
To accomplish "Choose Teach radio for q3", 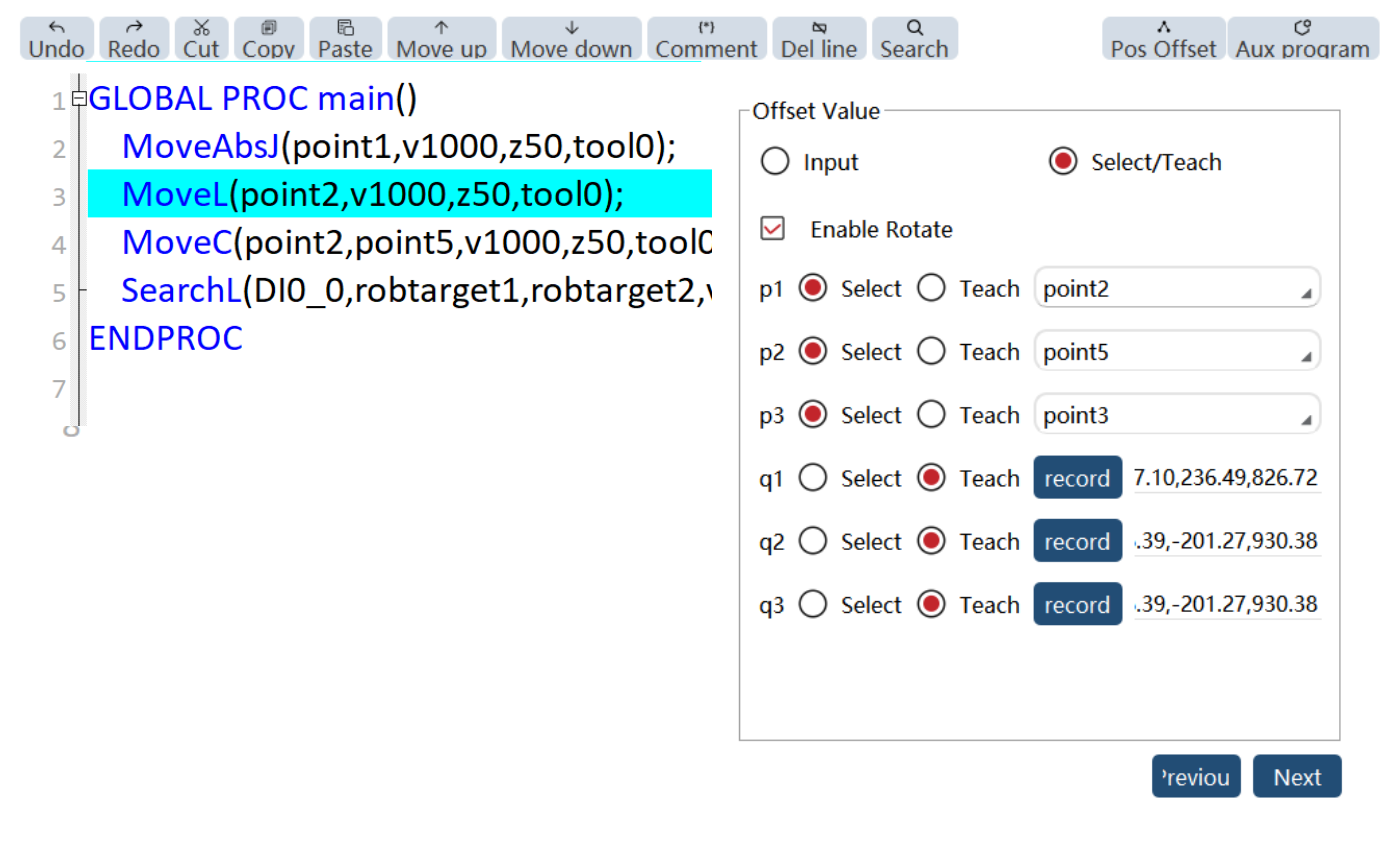I will [932, 605].
